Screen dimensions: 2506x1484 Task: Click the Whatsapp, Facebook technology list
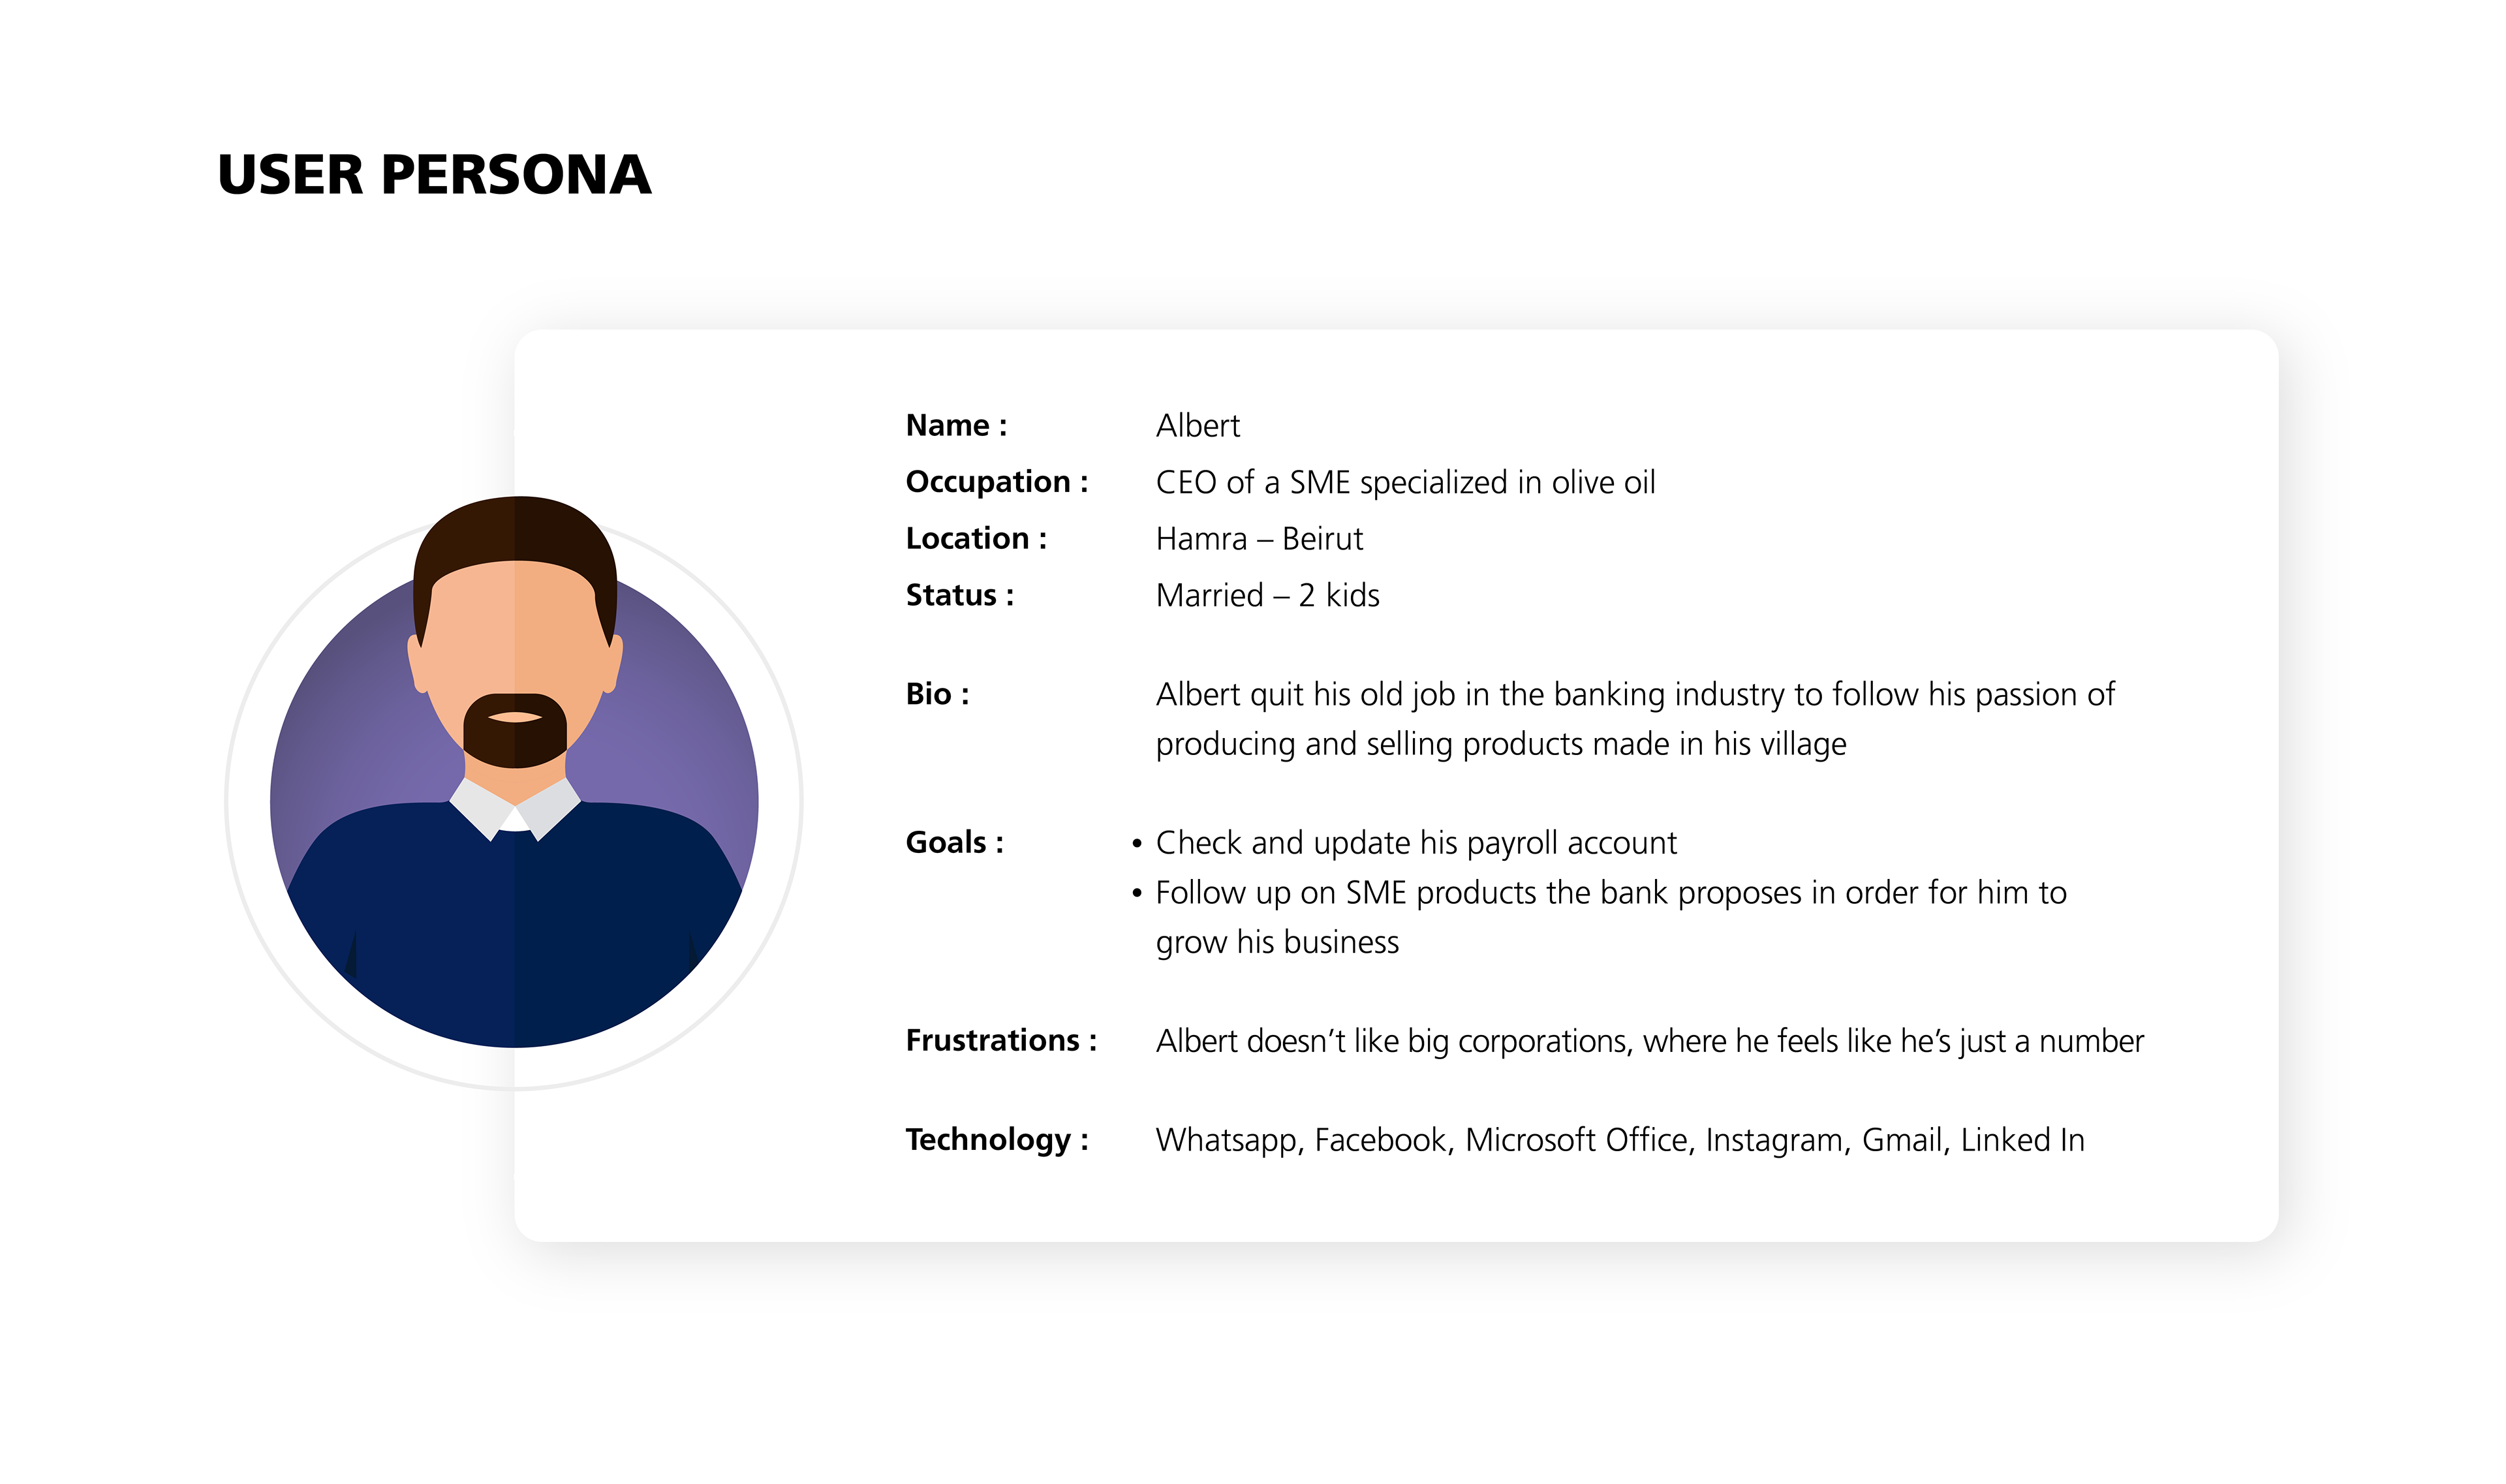(1620, 1140)
